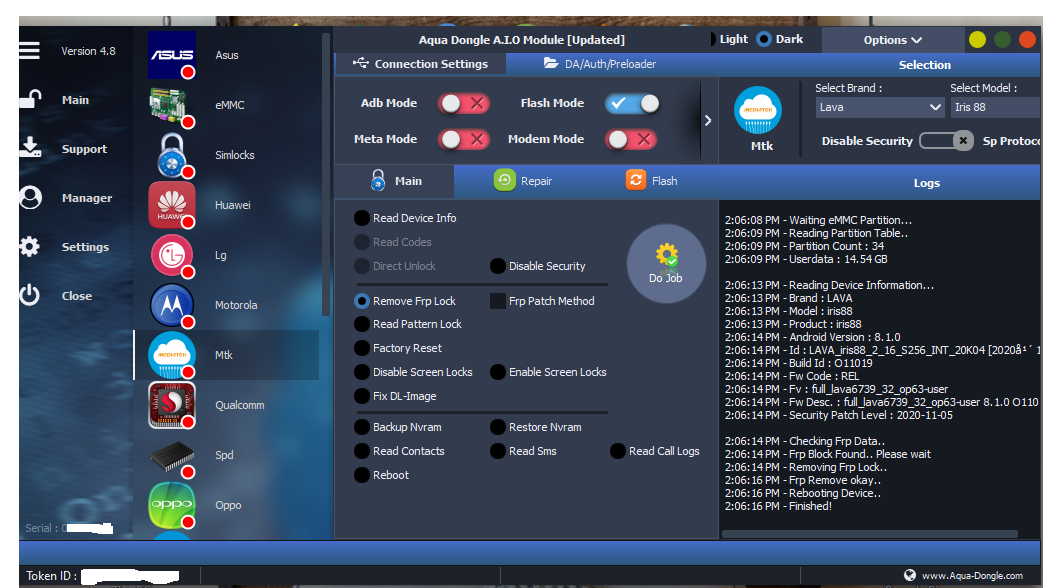This screenshot has height=588, width=1044.
Task: Click the Support download icon
Action: (30, 148)
